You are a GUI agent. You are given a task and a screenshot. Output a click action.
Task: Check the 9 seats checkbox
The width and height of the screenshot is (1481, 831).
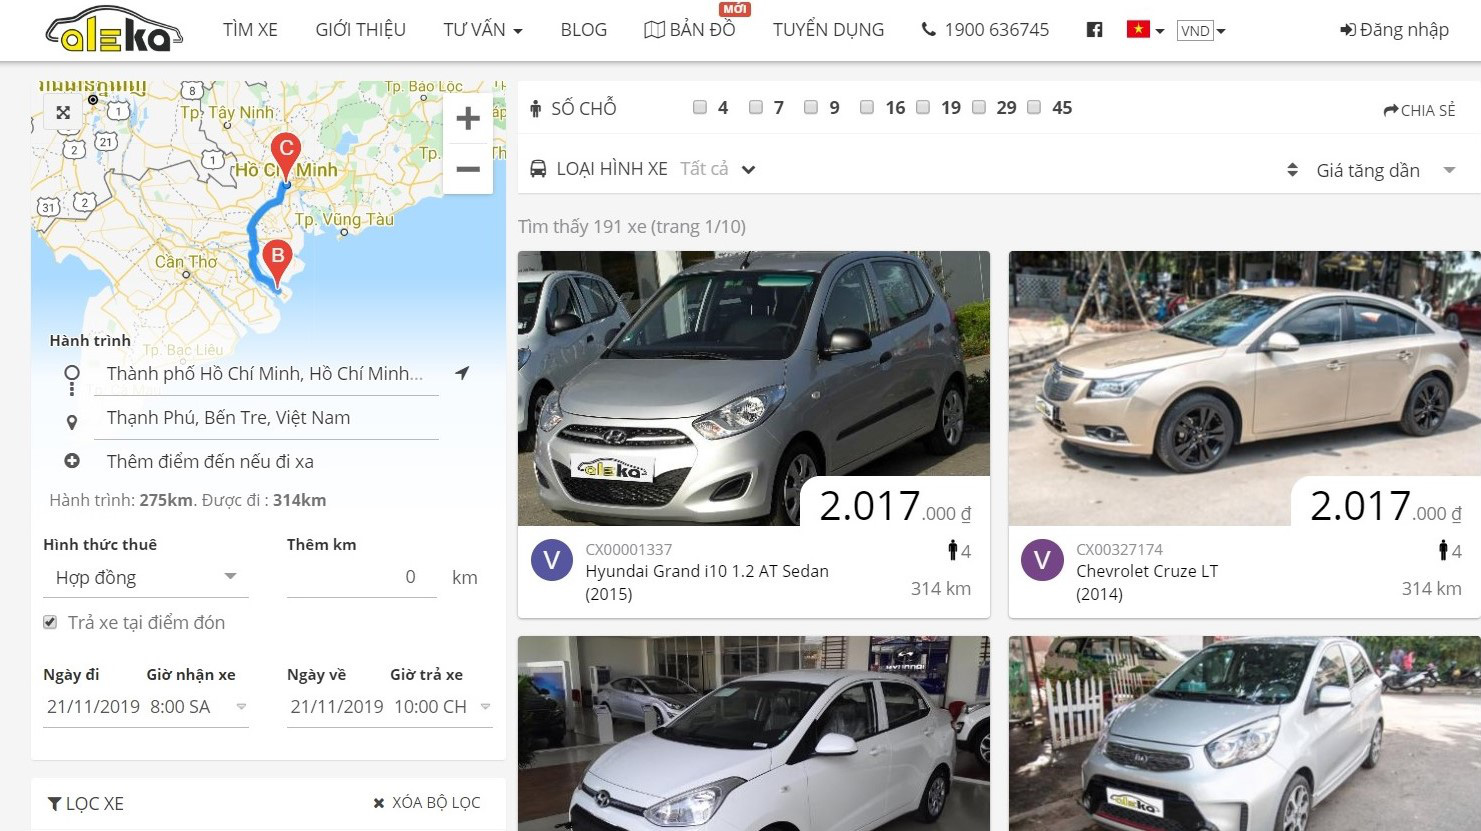[x=811, y=107]
